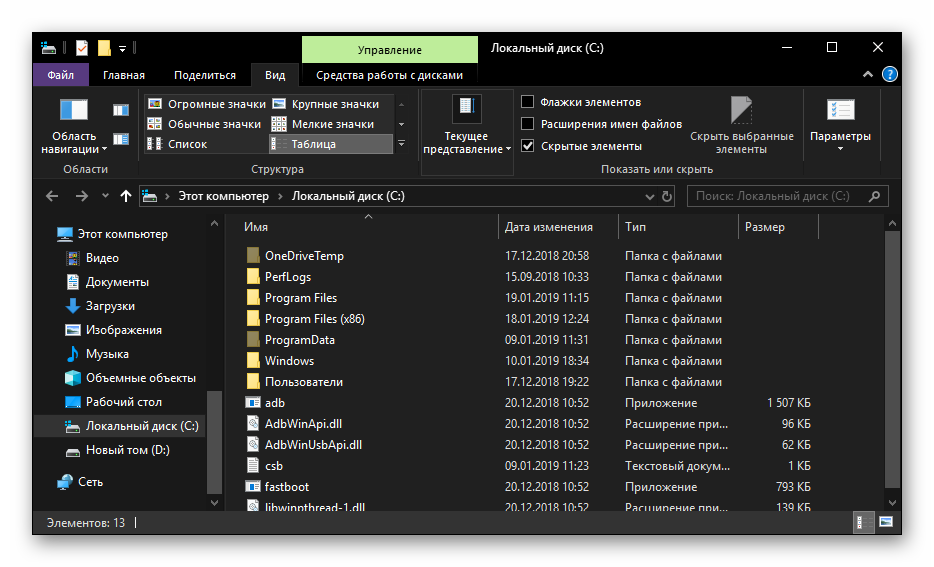Click the Hide selected items icon
The height and width of the screenshot is (567, 934).
click(741, 110)
